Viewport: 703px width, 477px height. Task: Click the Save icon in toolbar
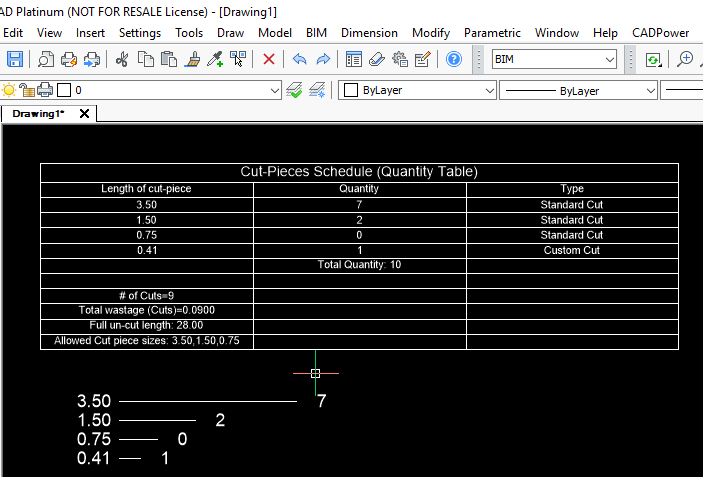pyautogui.click(x=14, y=59)
